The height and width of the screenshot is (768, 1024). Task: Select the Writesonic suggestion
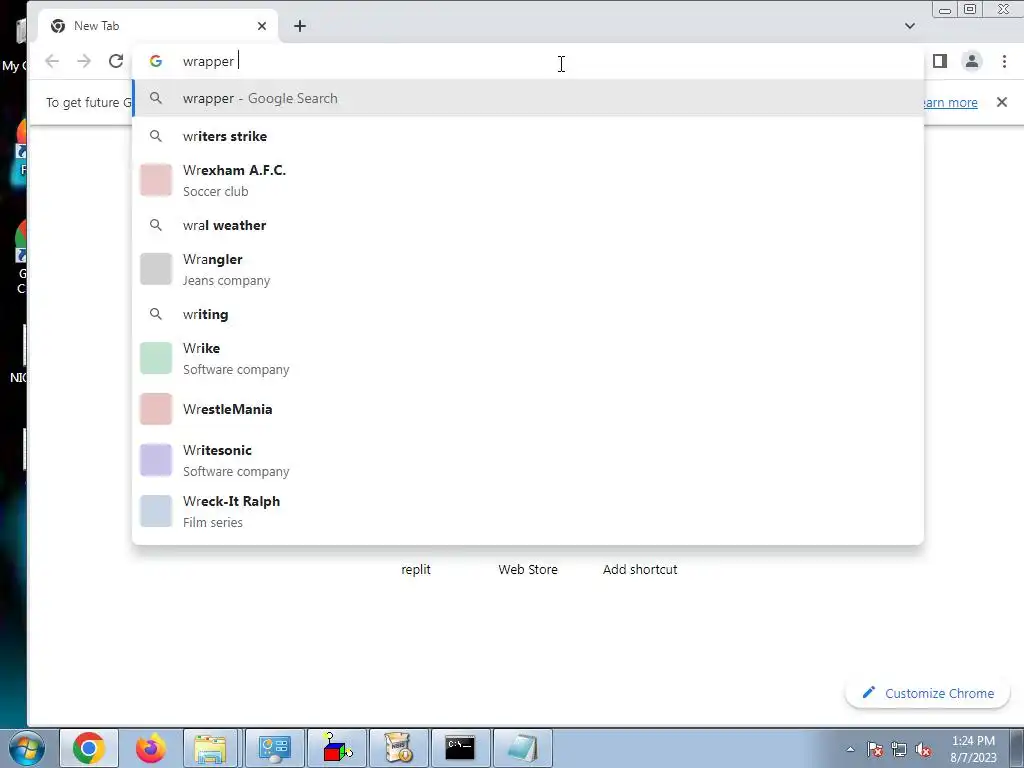pyautogui.click(x=528, y=460)
